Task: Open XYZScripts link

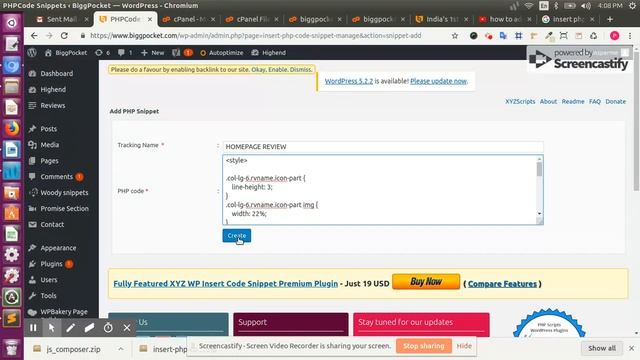Action: click(520, 101)
